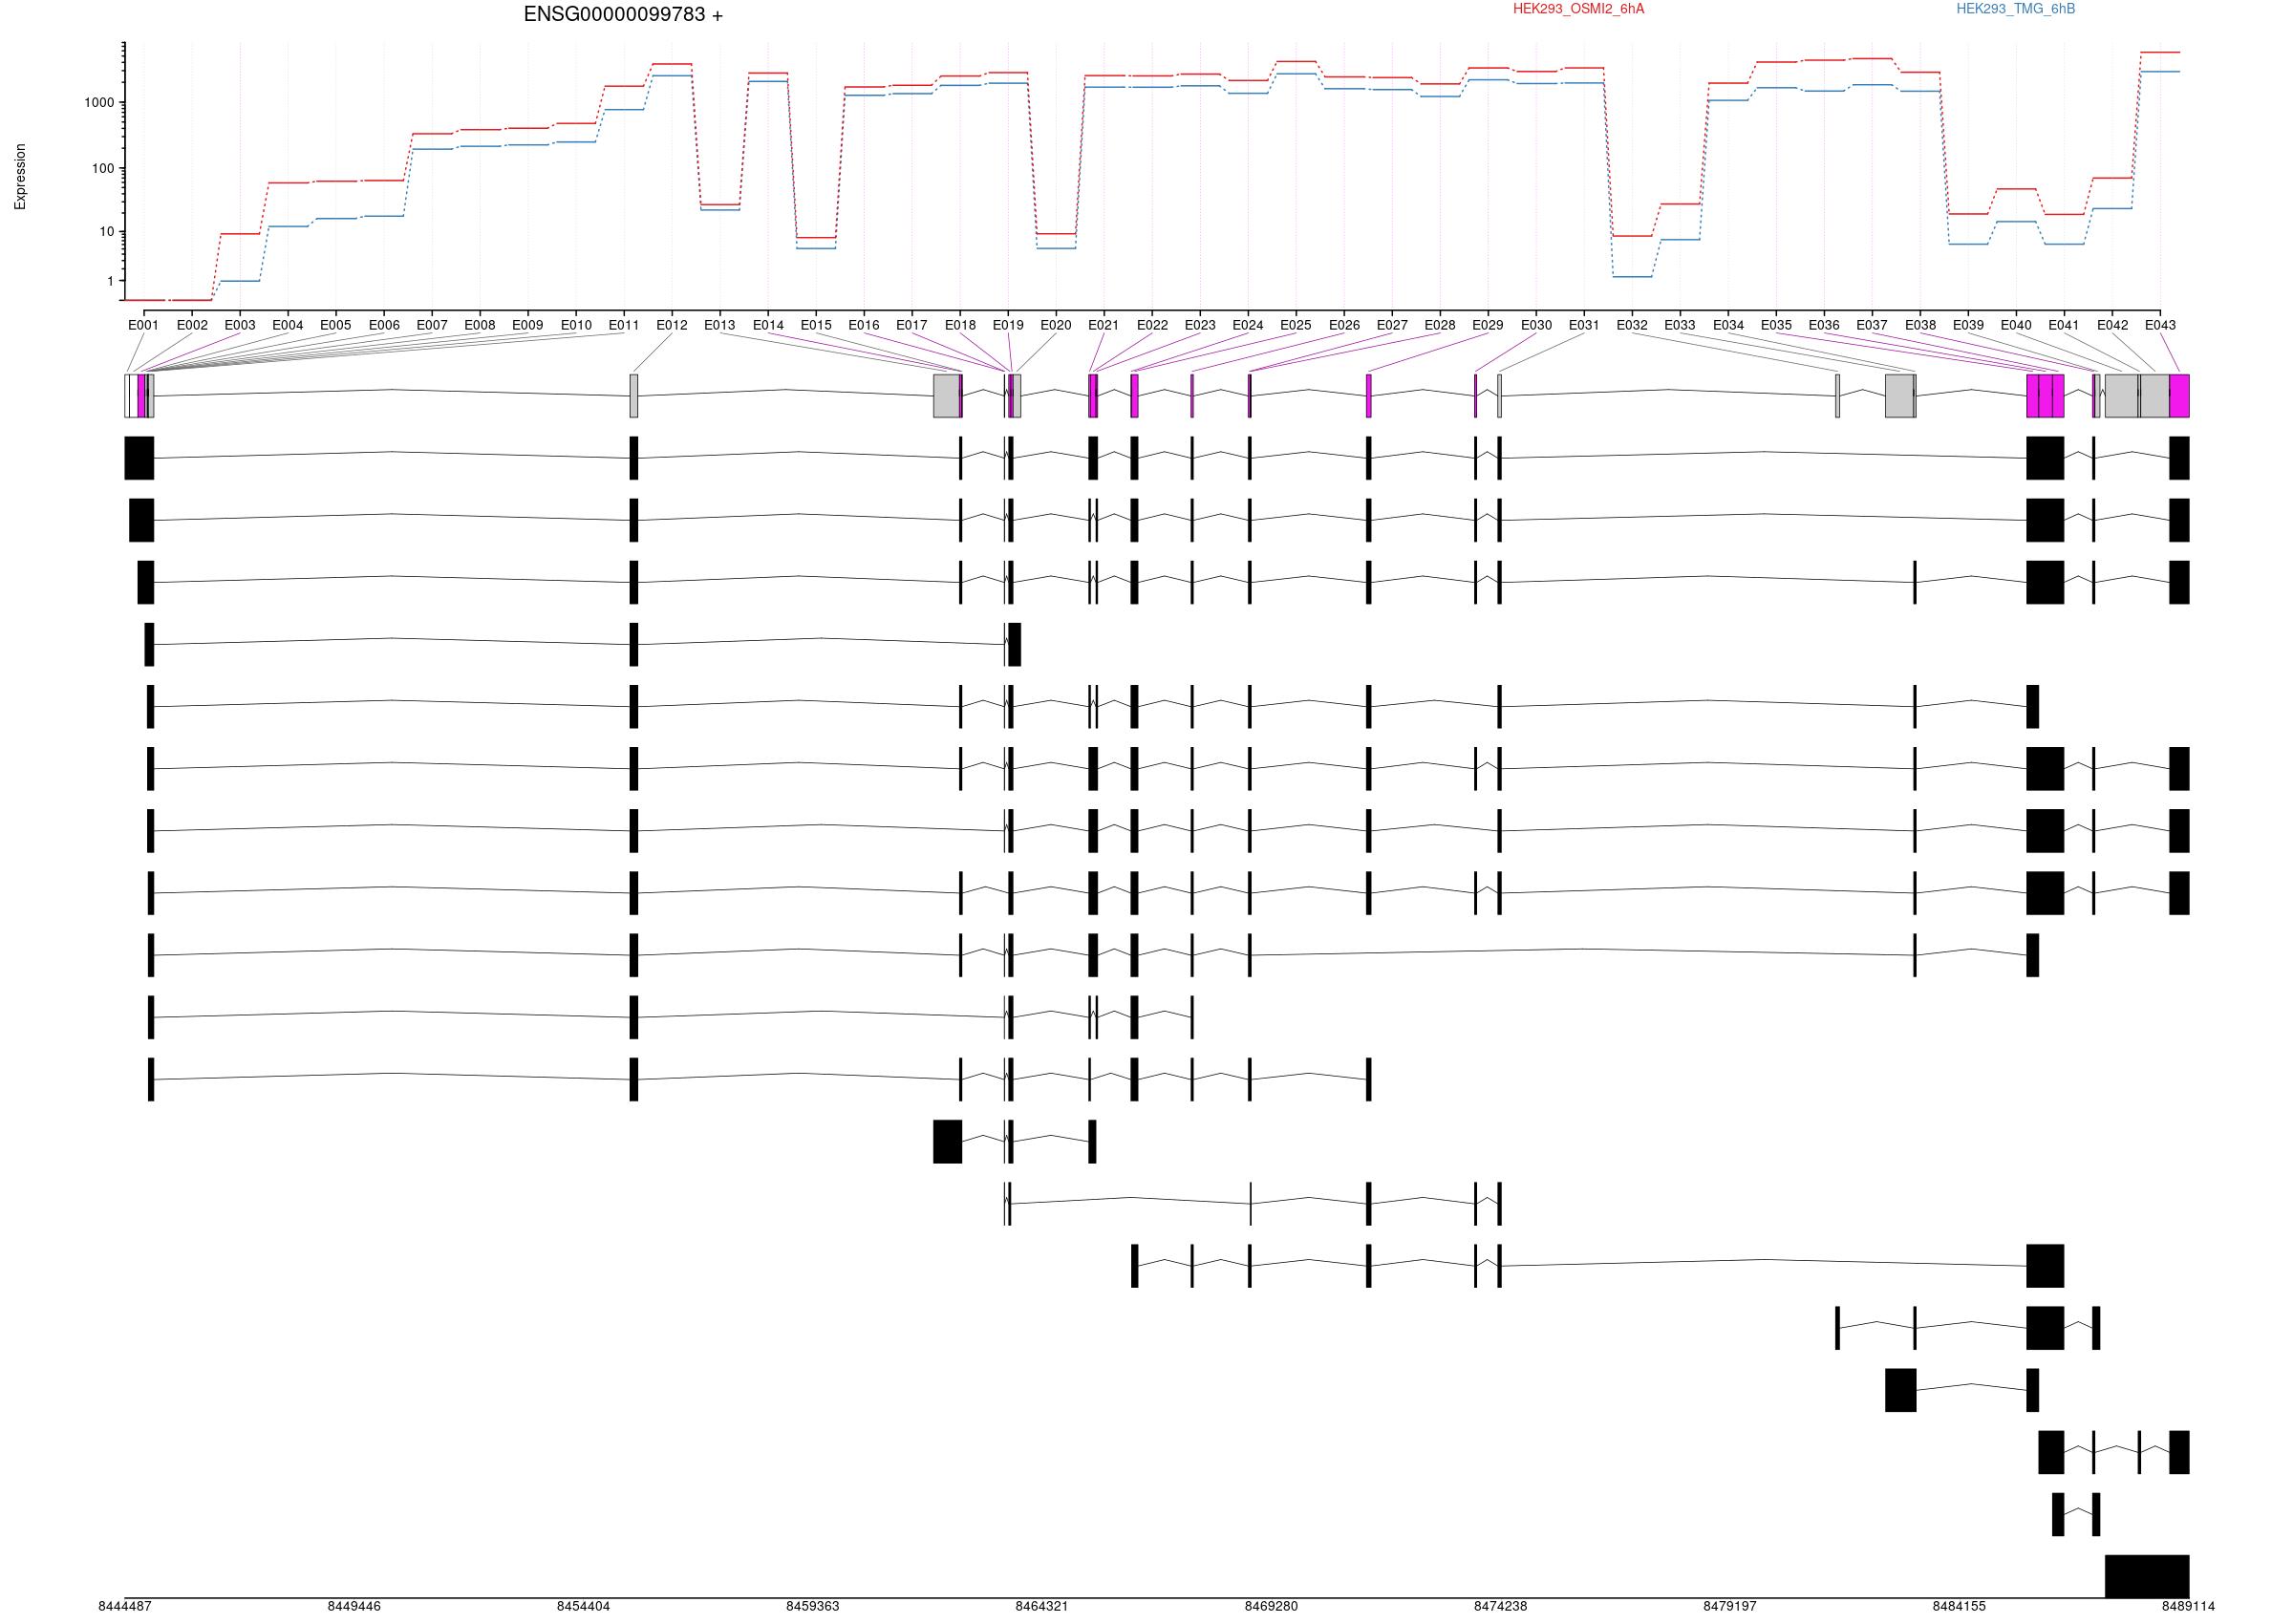Click exon bin label E023
Image resolution: width=2293 pixels, height=1624 pixels.
(x=1200, y=325)
